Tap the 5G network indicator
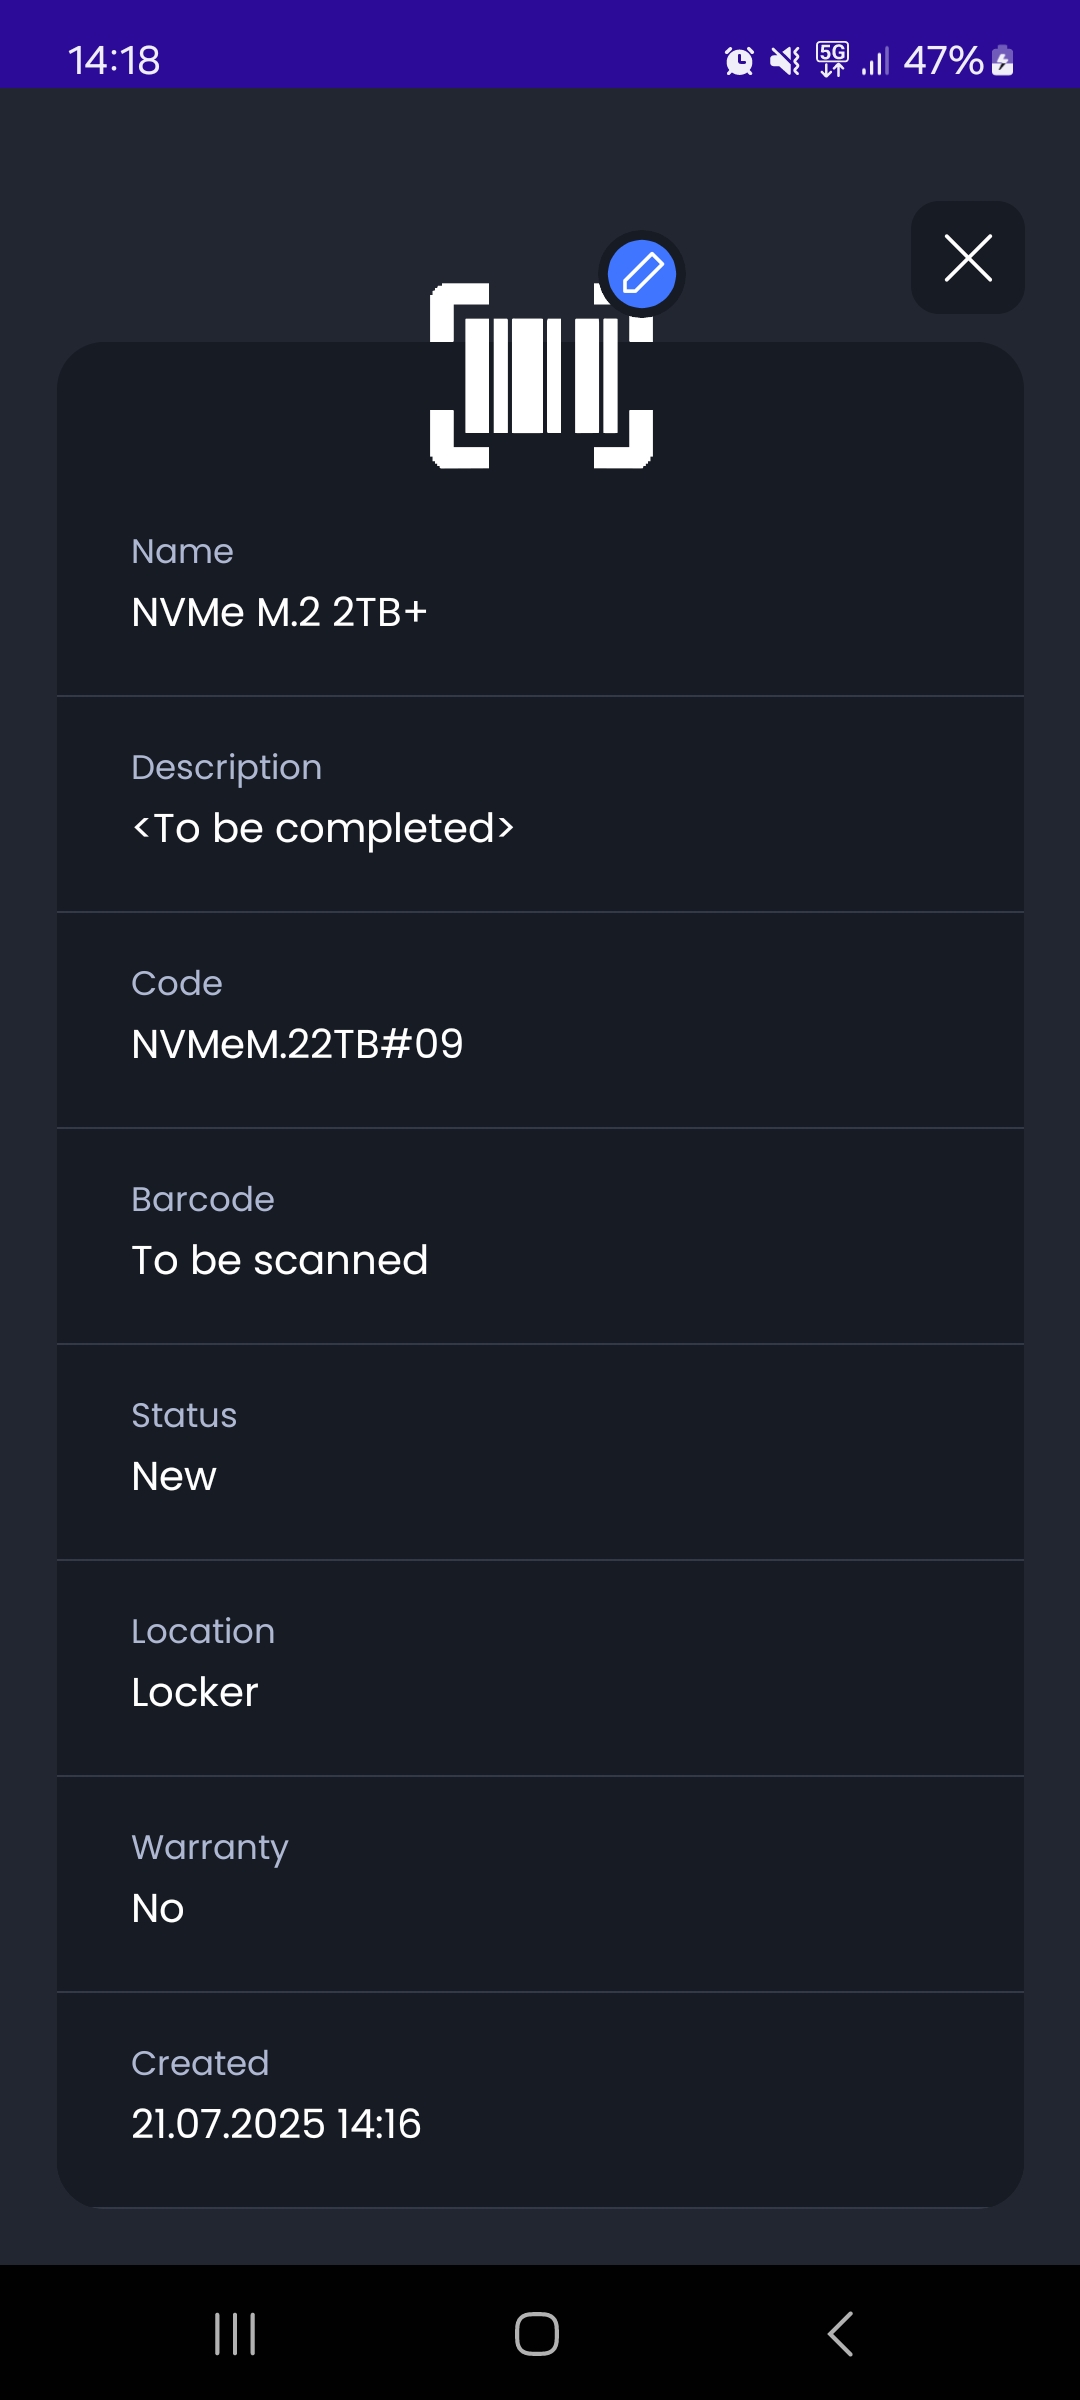The height and width of the screenshot is (2400, 1080). point(832,60)
